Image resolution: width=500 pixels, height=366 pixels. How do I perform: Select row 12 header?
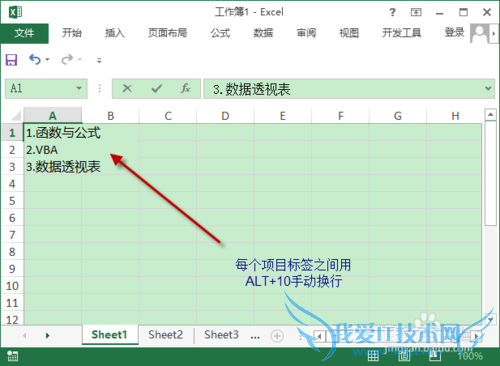(12, 319)
